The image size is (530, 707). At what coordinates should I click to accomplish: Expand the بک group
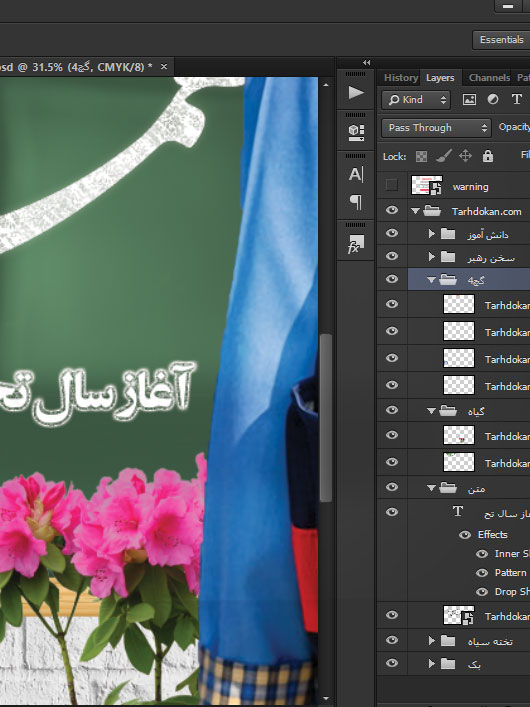[432, 663]
